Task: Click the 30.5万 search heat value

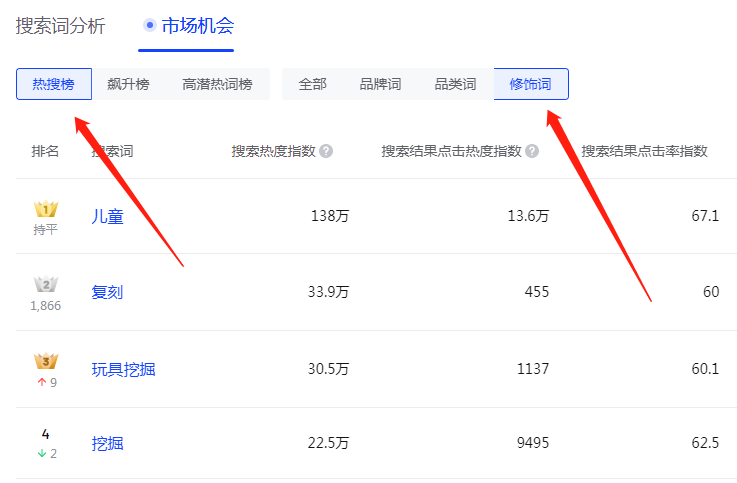Action: [329, 369]
